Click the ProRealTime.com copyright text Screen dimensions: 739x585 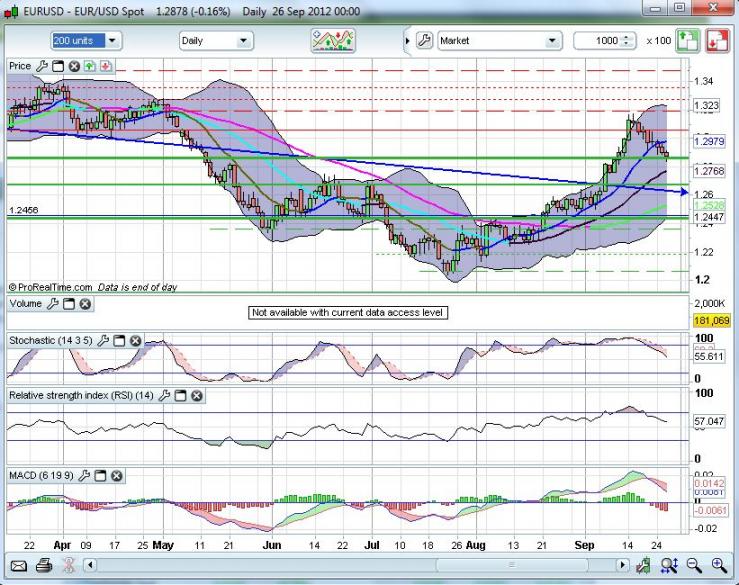click(50, 287)
